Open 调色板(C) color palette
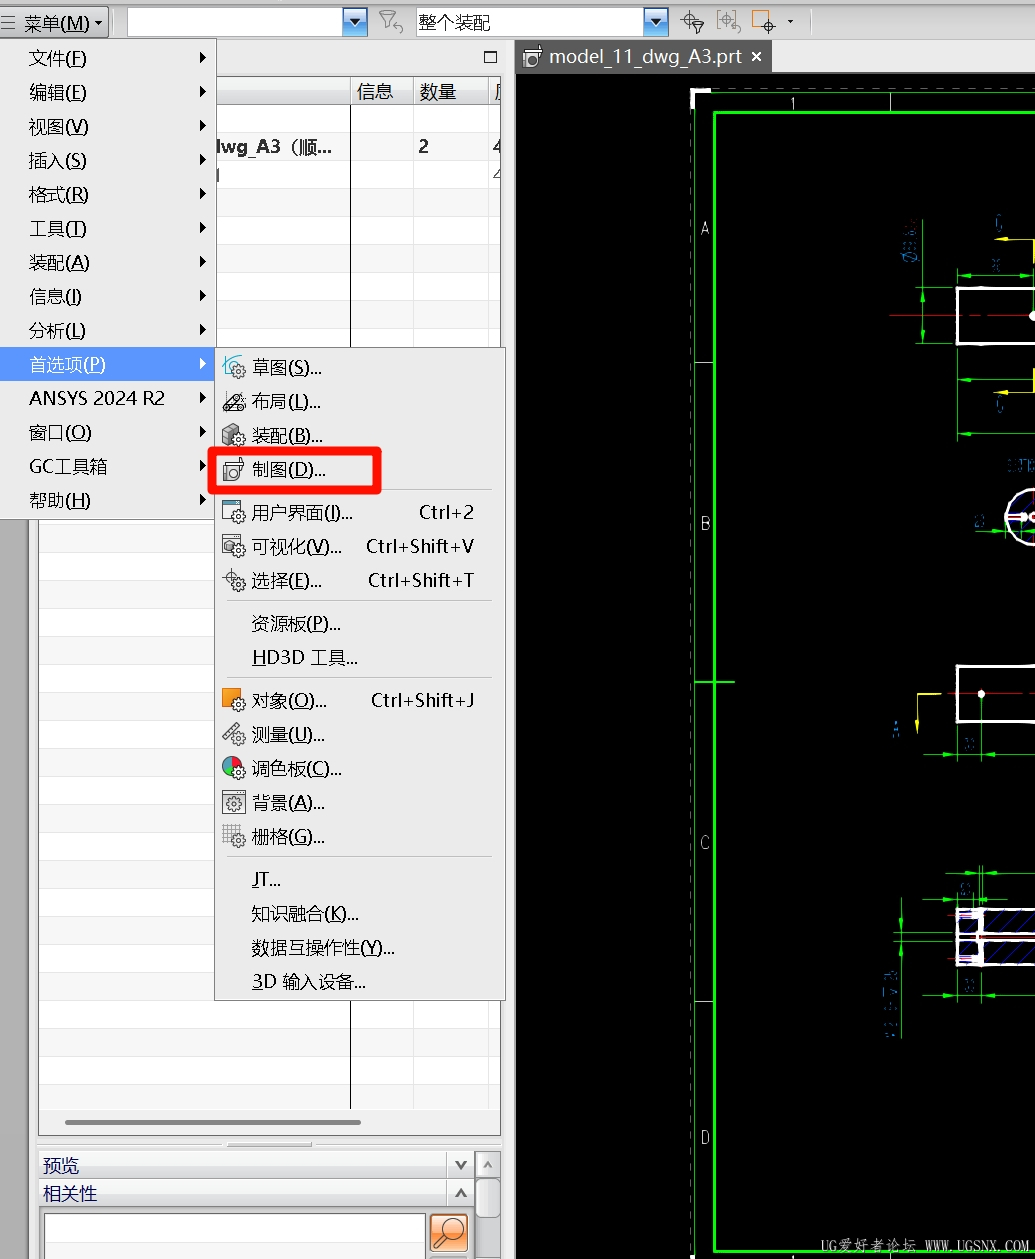The image size is (1035, 1259). (296, 769)
